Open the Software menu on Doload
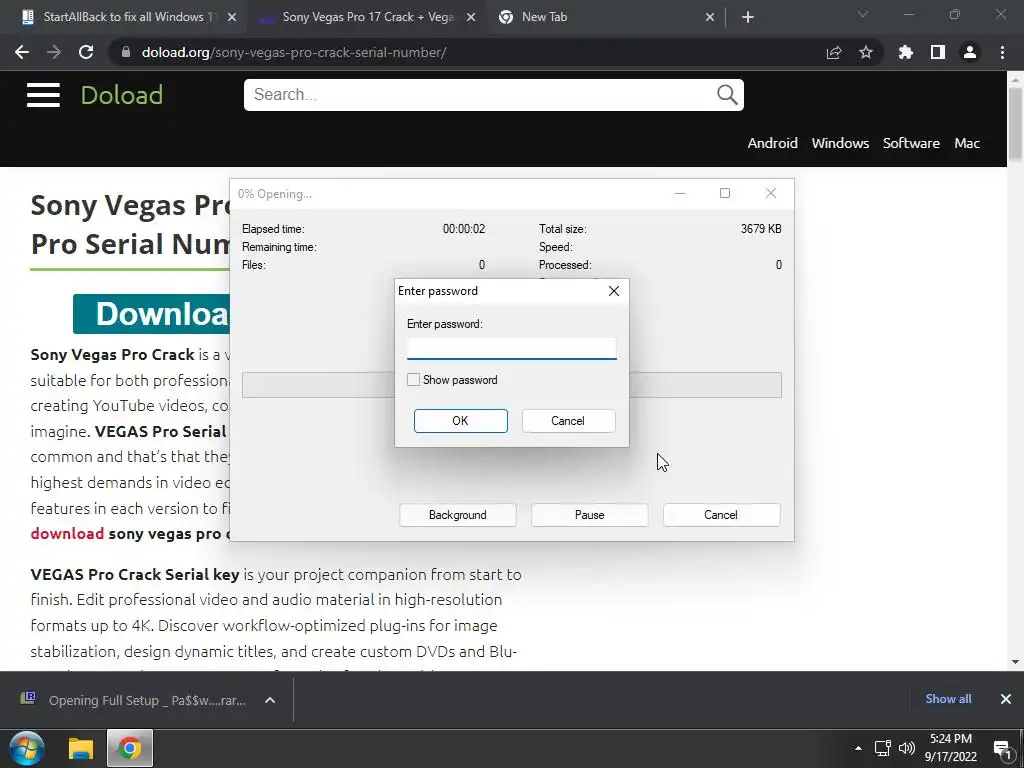This screenshot has width=1024, height=768. click(911, 143)
